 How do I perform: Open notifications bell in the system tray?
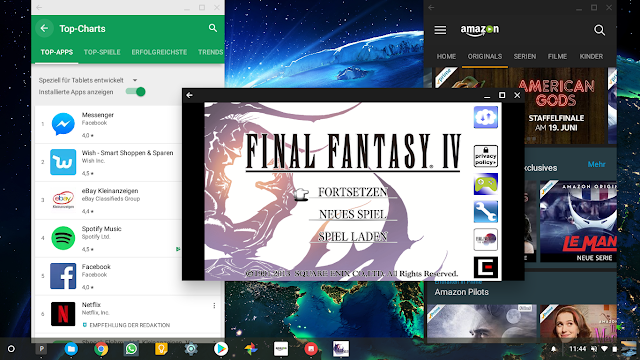[x=553, y=349]
